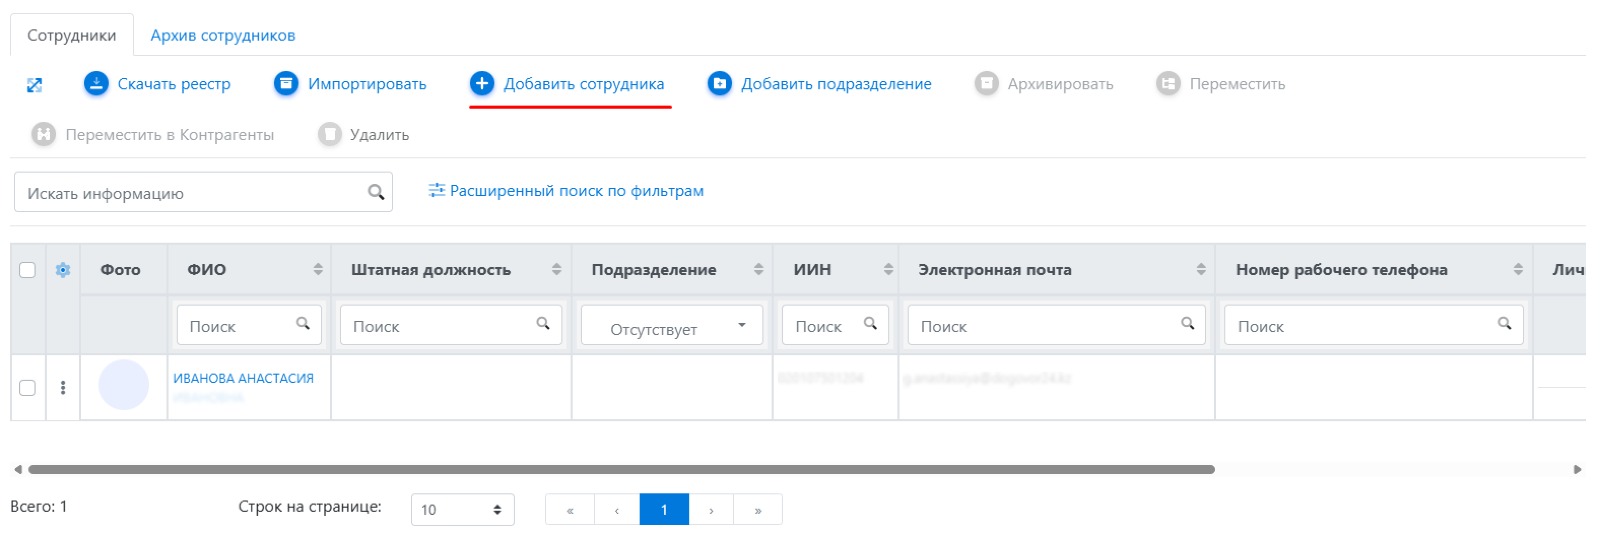Click the Архивировать icon

point(986,84)
